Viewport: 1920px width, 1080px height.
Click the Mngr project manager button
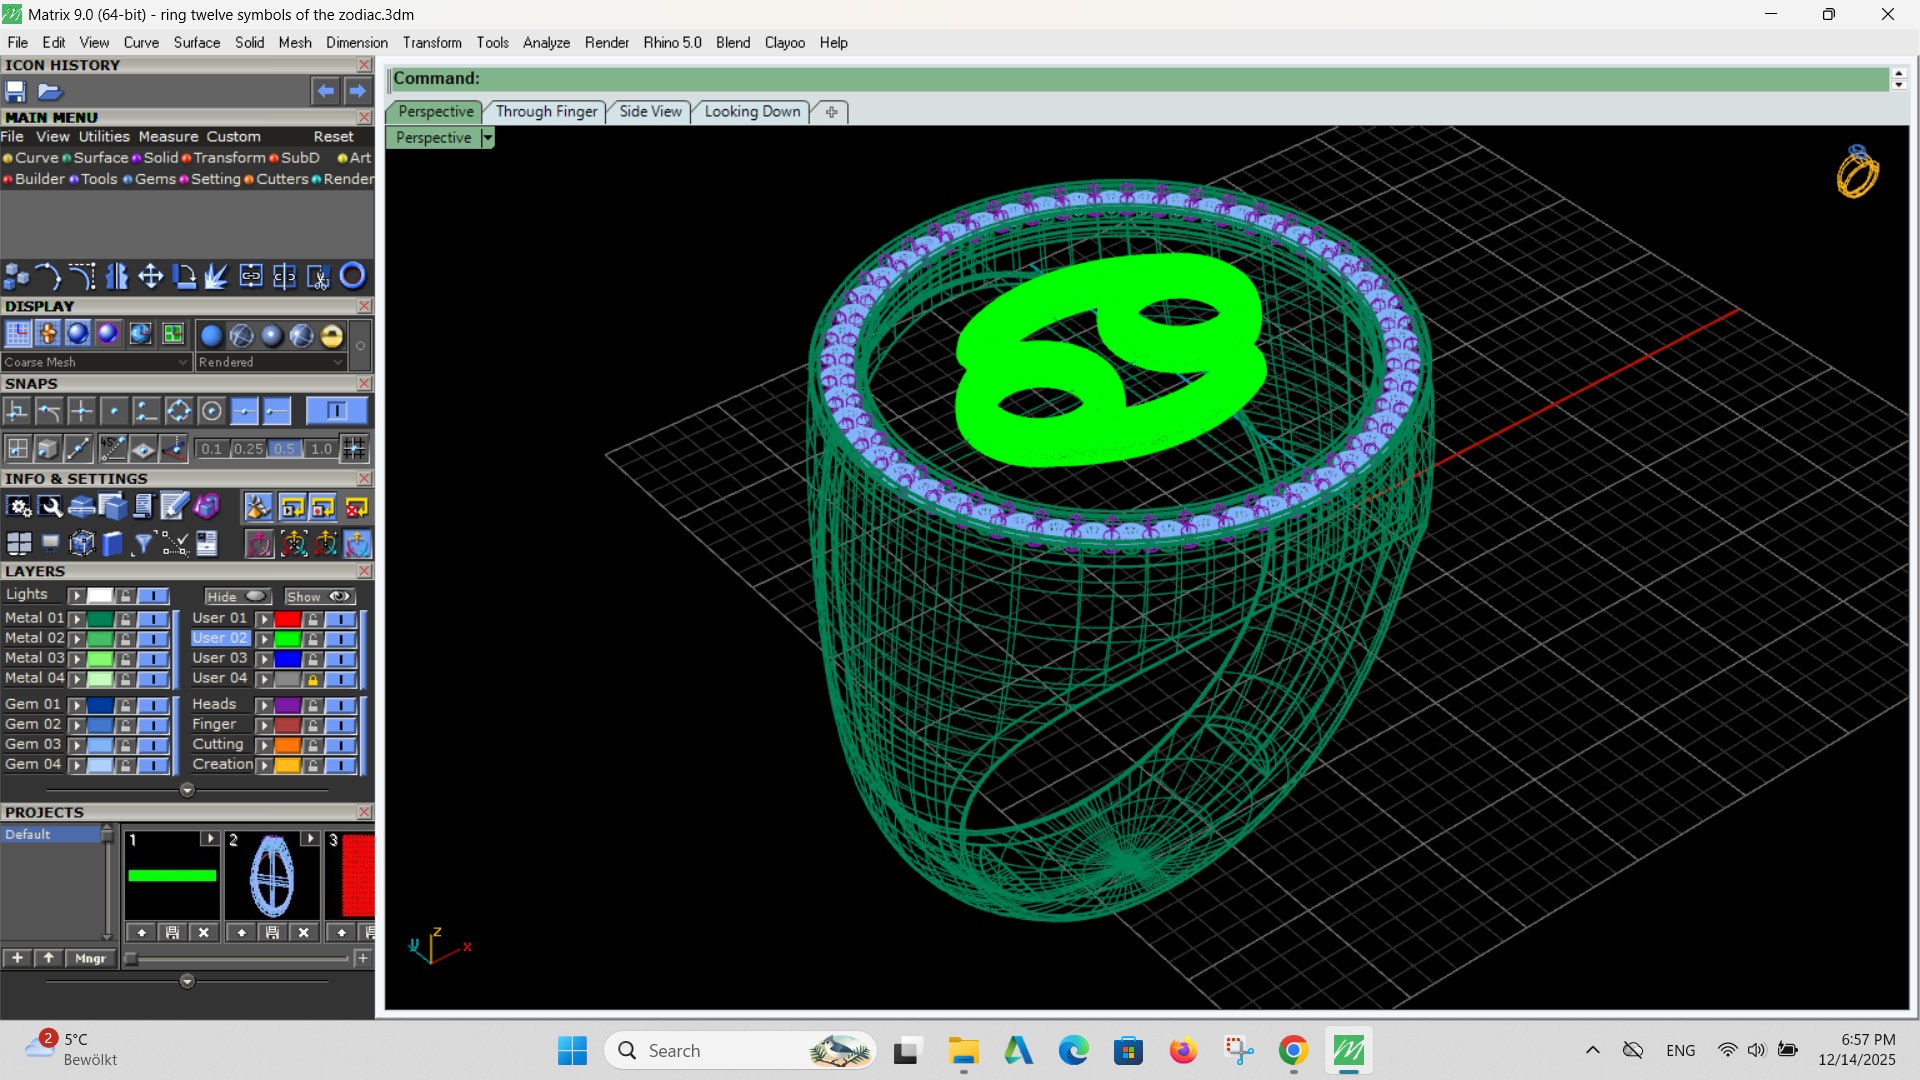coord(90,958)
